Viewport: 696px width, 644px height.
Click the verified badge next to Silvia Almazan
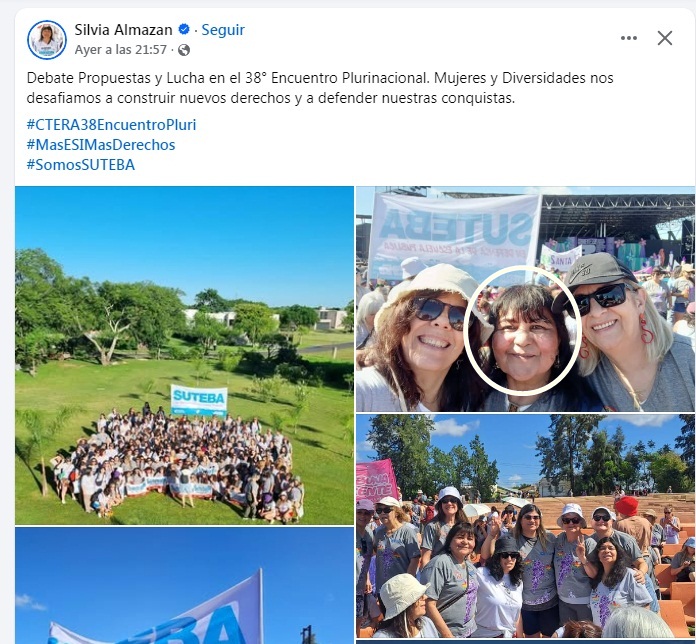[x=184, y=30]
